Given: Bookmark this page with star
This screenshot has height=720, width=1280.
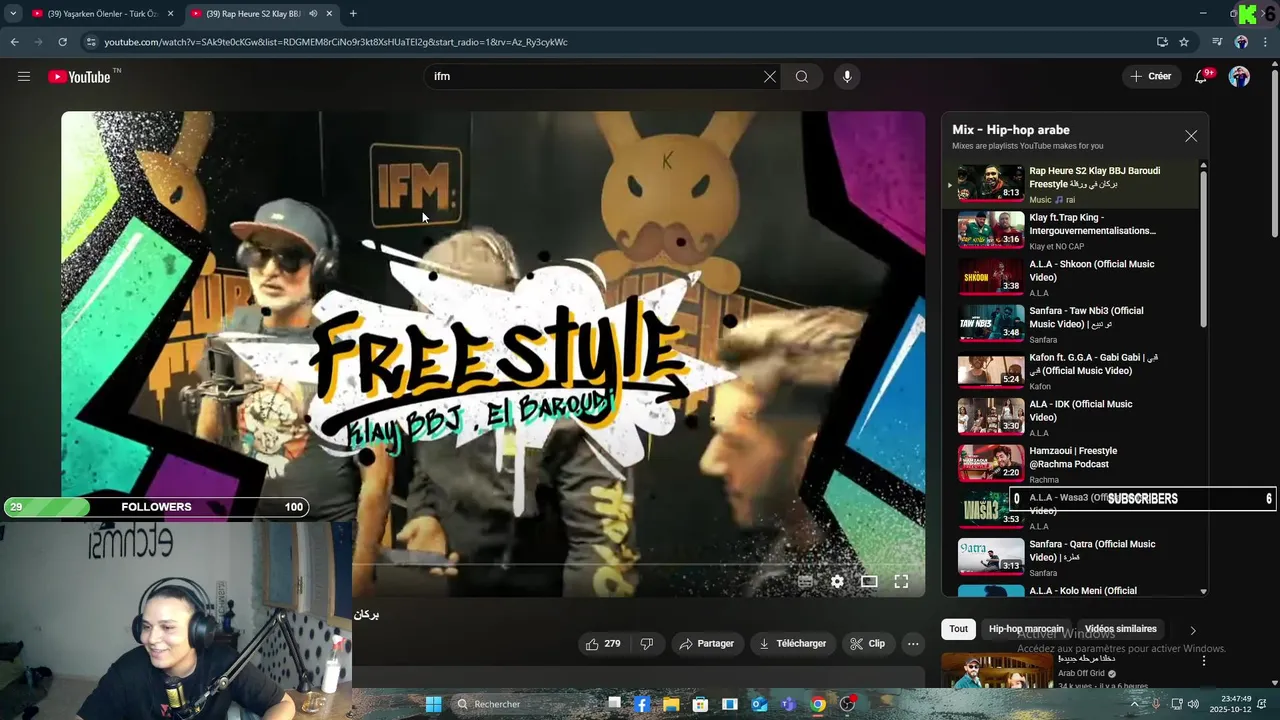Looking at the screenshot, I should pyautogui.click(x=1184, y=42).
